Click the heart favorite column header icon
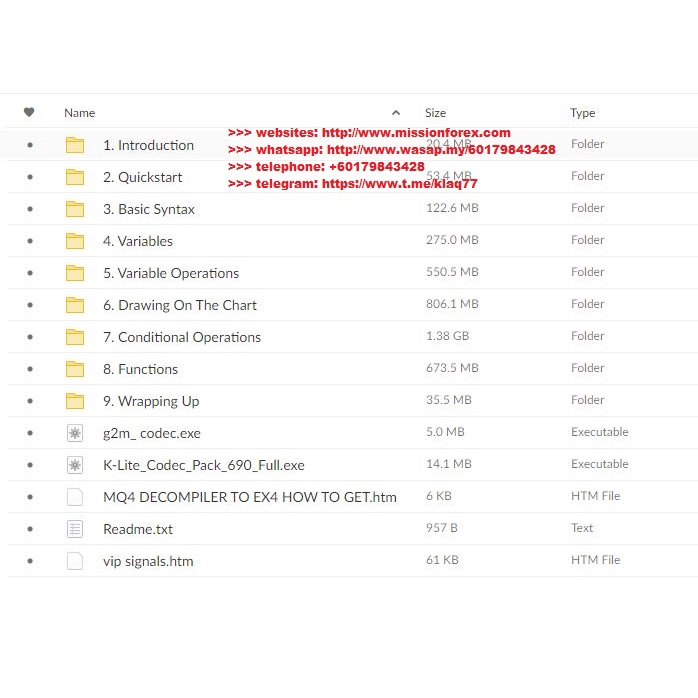Image resolution: width=698 pixels, height=698 pixels. [29, 113]
